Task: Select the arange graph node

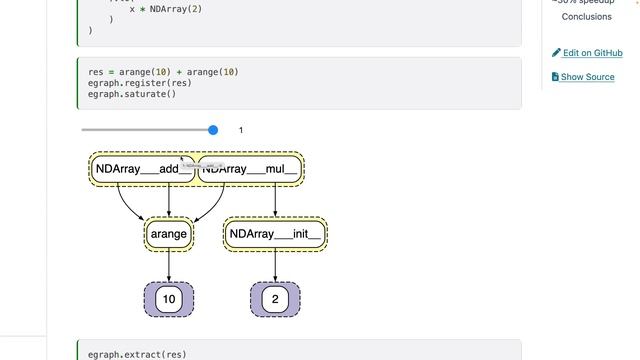Action: coord(169,234)
